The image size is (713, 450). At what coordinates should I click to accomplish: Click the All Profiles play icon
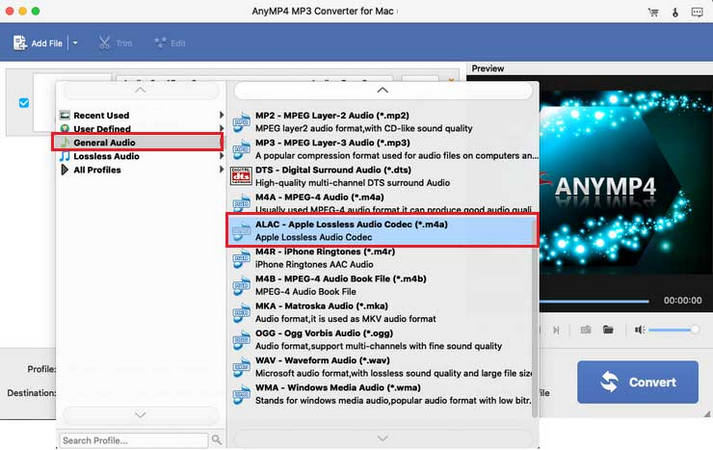tap(65, 170)
